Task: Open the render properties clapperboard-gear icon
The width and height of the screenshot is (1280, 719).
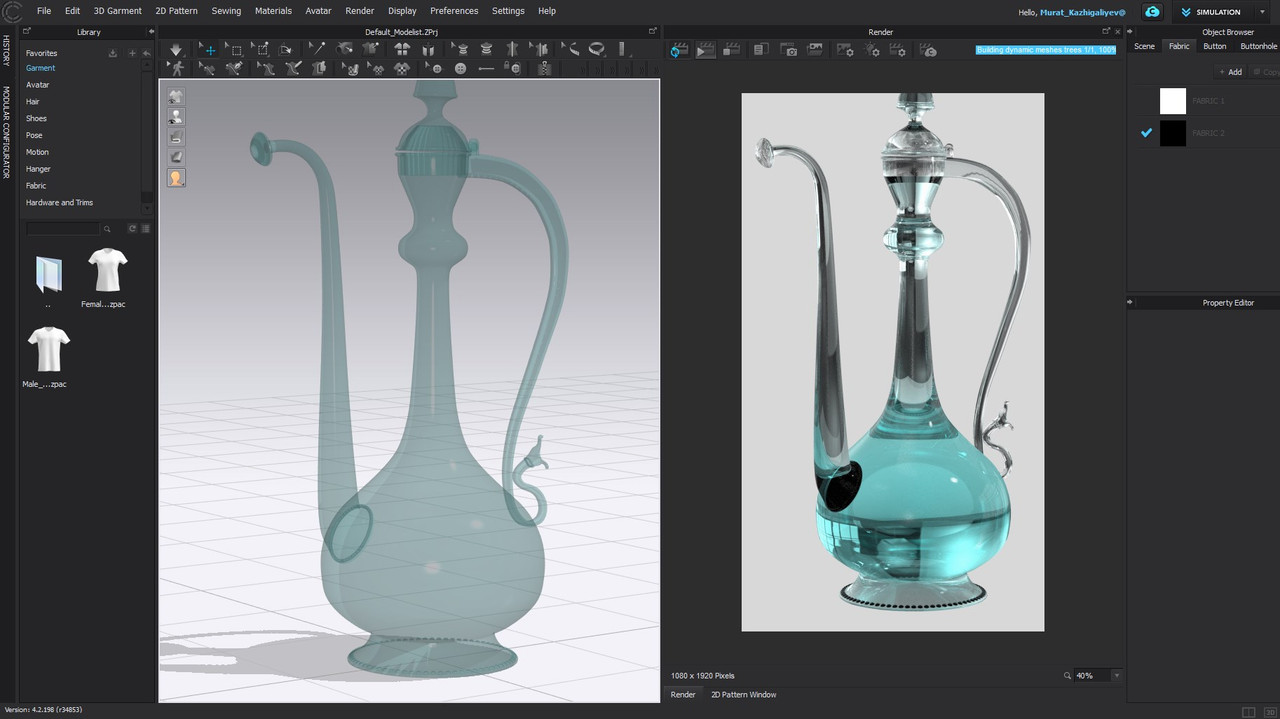Action: coord(897,50)
